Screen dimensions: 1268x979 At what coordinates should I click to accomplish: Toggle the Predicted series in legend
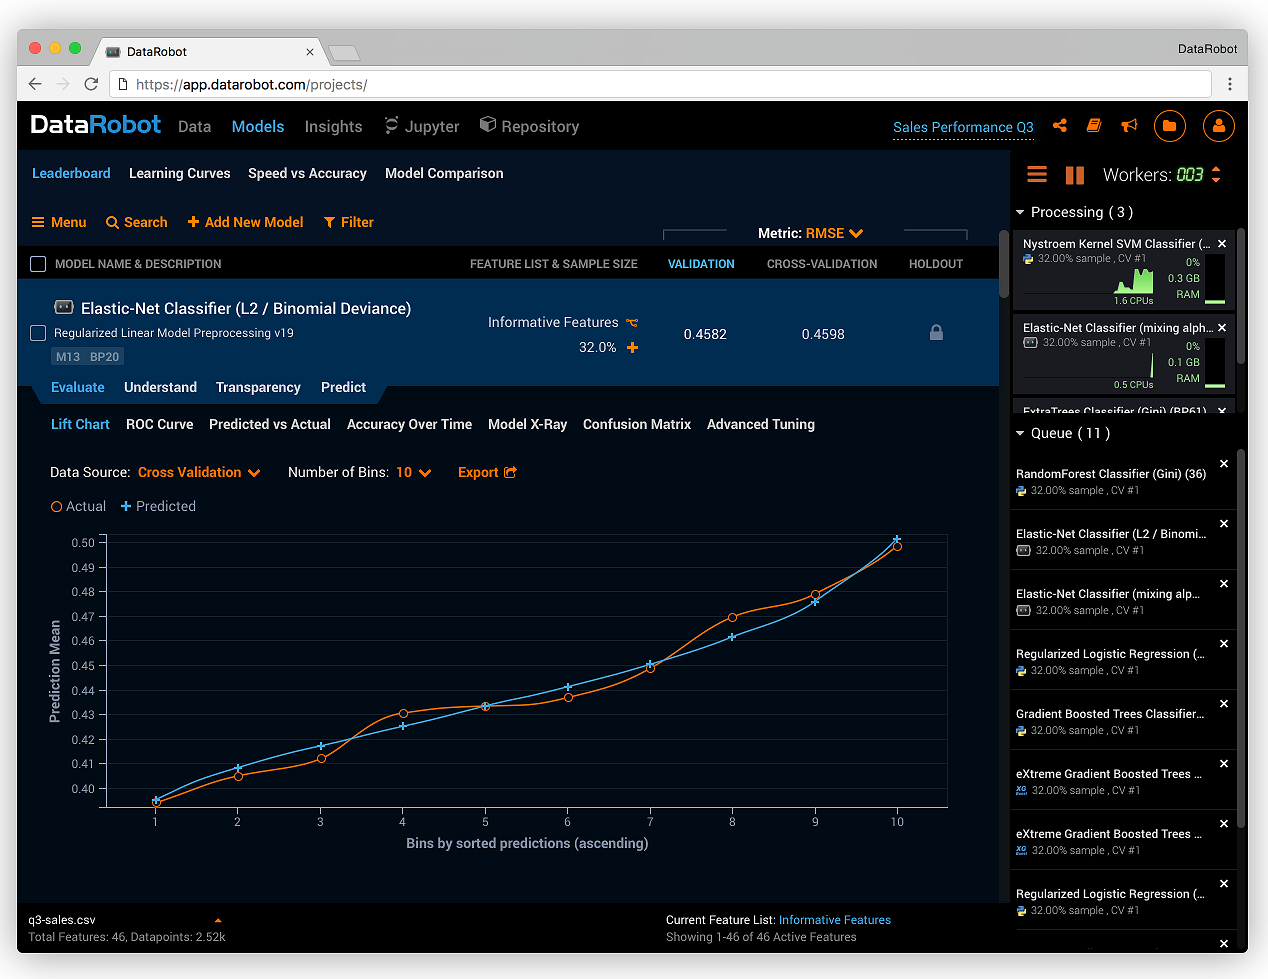pos(158,507)
